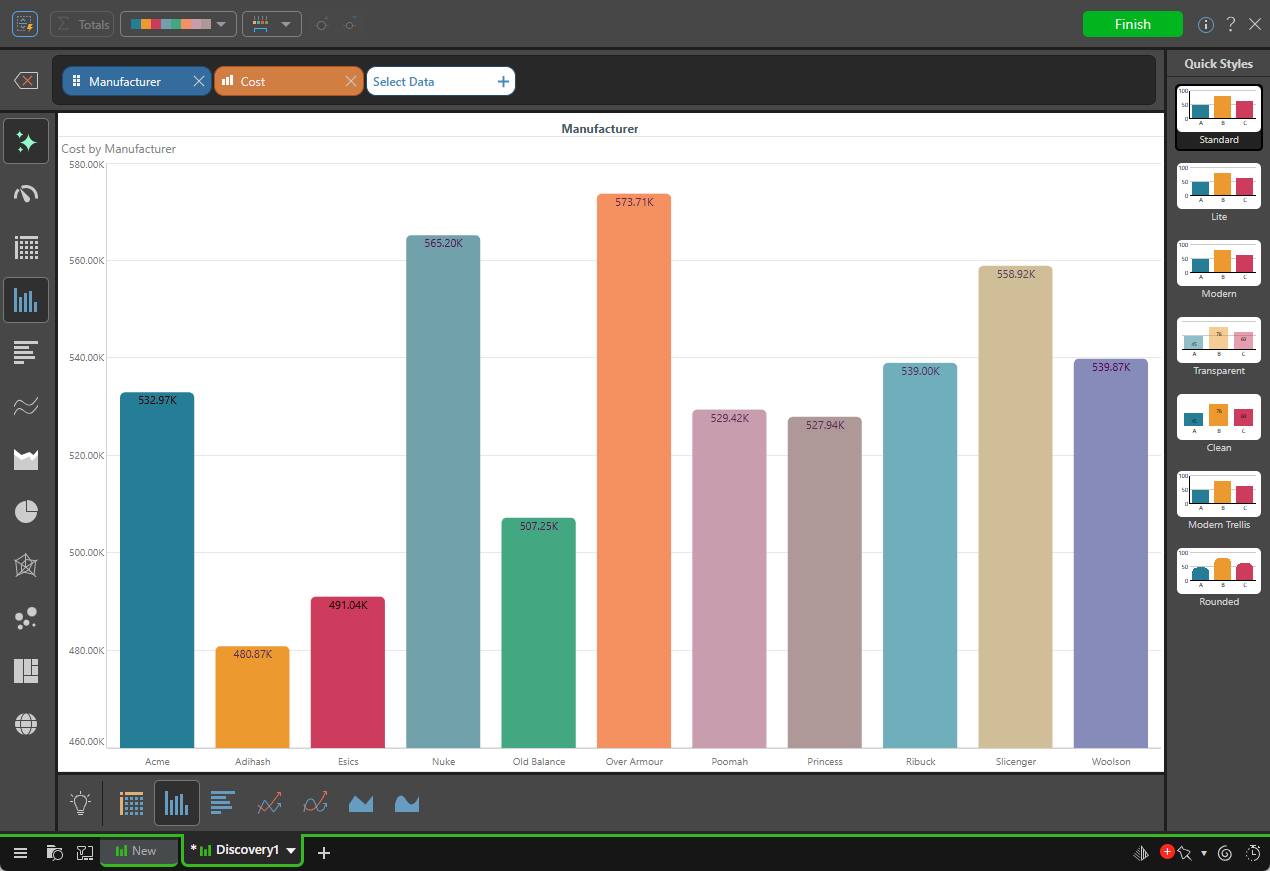The height and width of the screenshot is (871, 1270).
Task: Click the Over Armour bar
Action: click(634, 470)
